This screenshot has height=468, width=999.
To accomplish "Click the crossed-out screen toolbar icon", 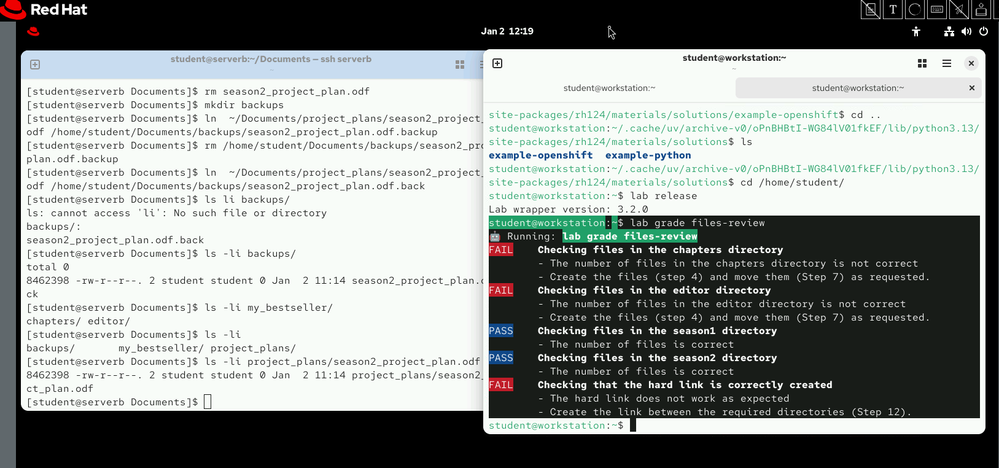I will coord(870,10).
